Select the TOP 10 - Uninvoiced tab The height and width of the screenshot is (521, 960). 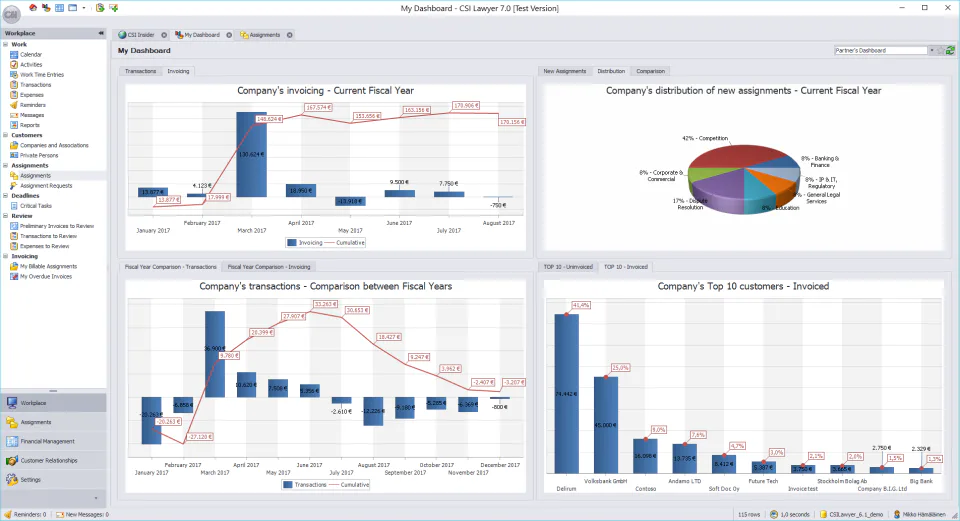point(568,267)
